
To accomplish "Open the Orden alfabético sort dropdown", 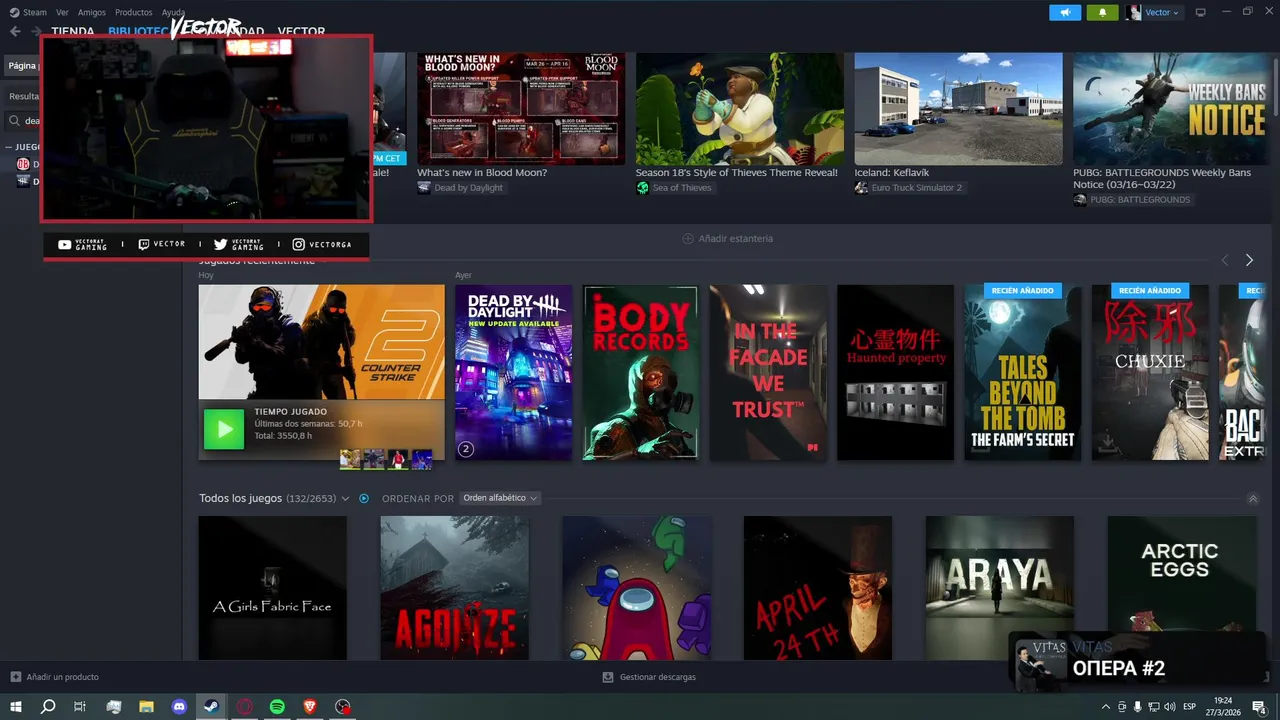I will point(500,498).
